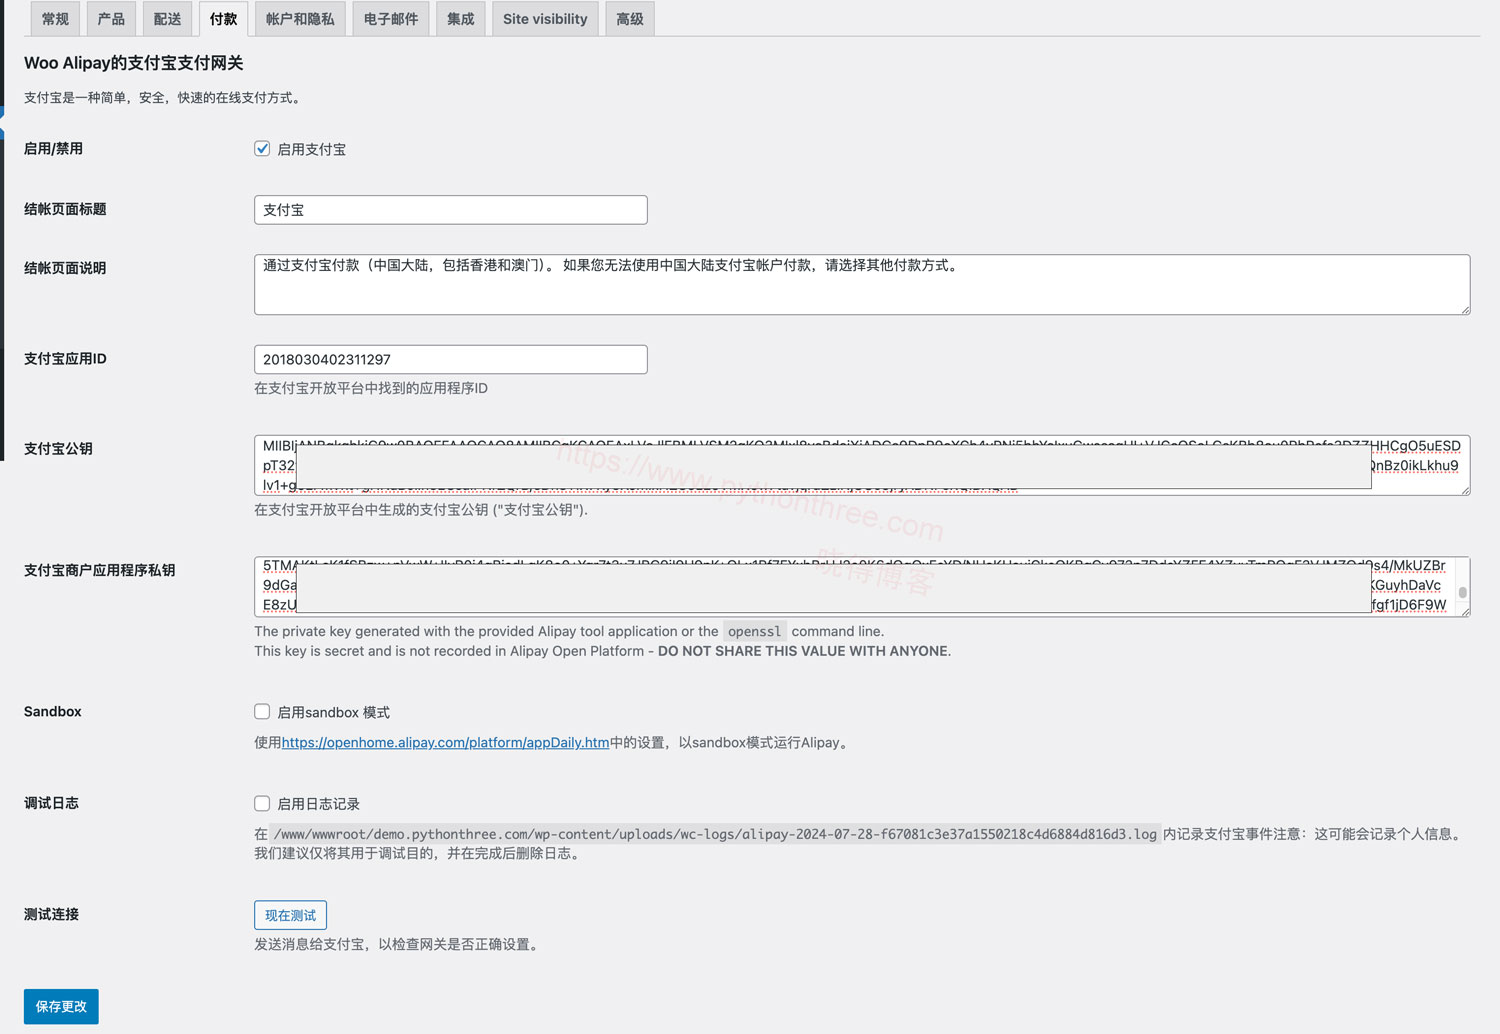Viewport: 1500px width, 1034px height.
Task: Click the 保存更改 button
Action: pyautogui.click(x=60, y=1006)
